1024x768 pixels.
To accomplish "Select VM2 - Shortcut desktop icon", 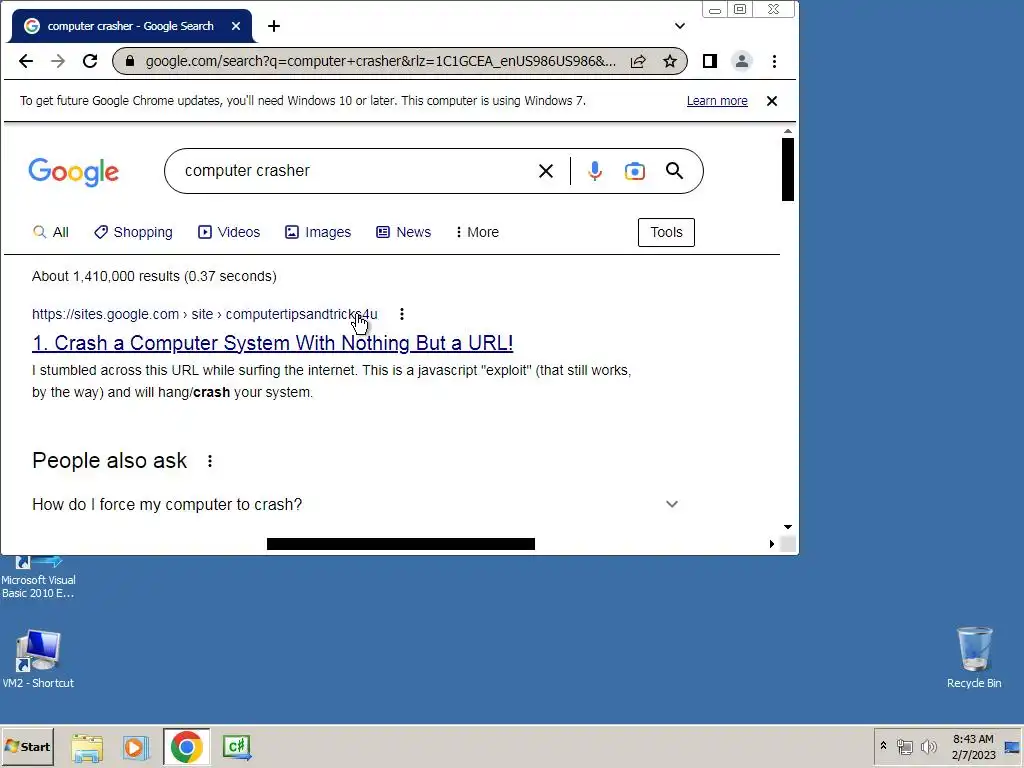I will [x=38, y=659].
